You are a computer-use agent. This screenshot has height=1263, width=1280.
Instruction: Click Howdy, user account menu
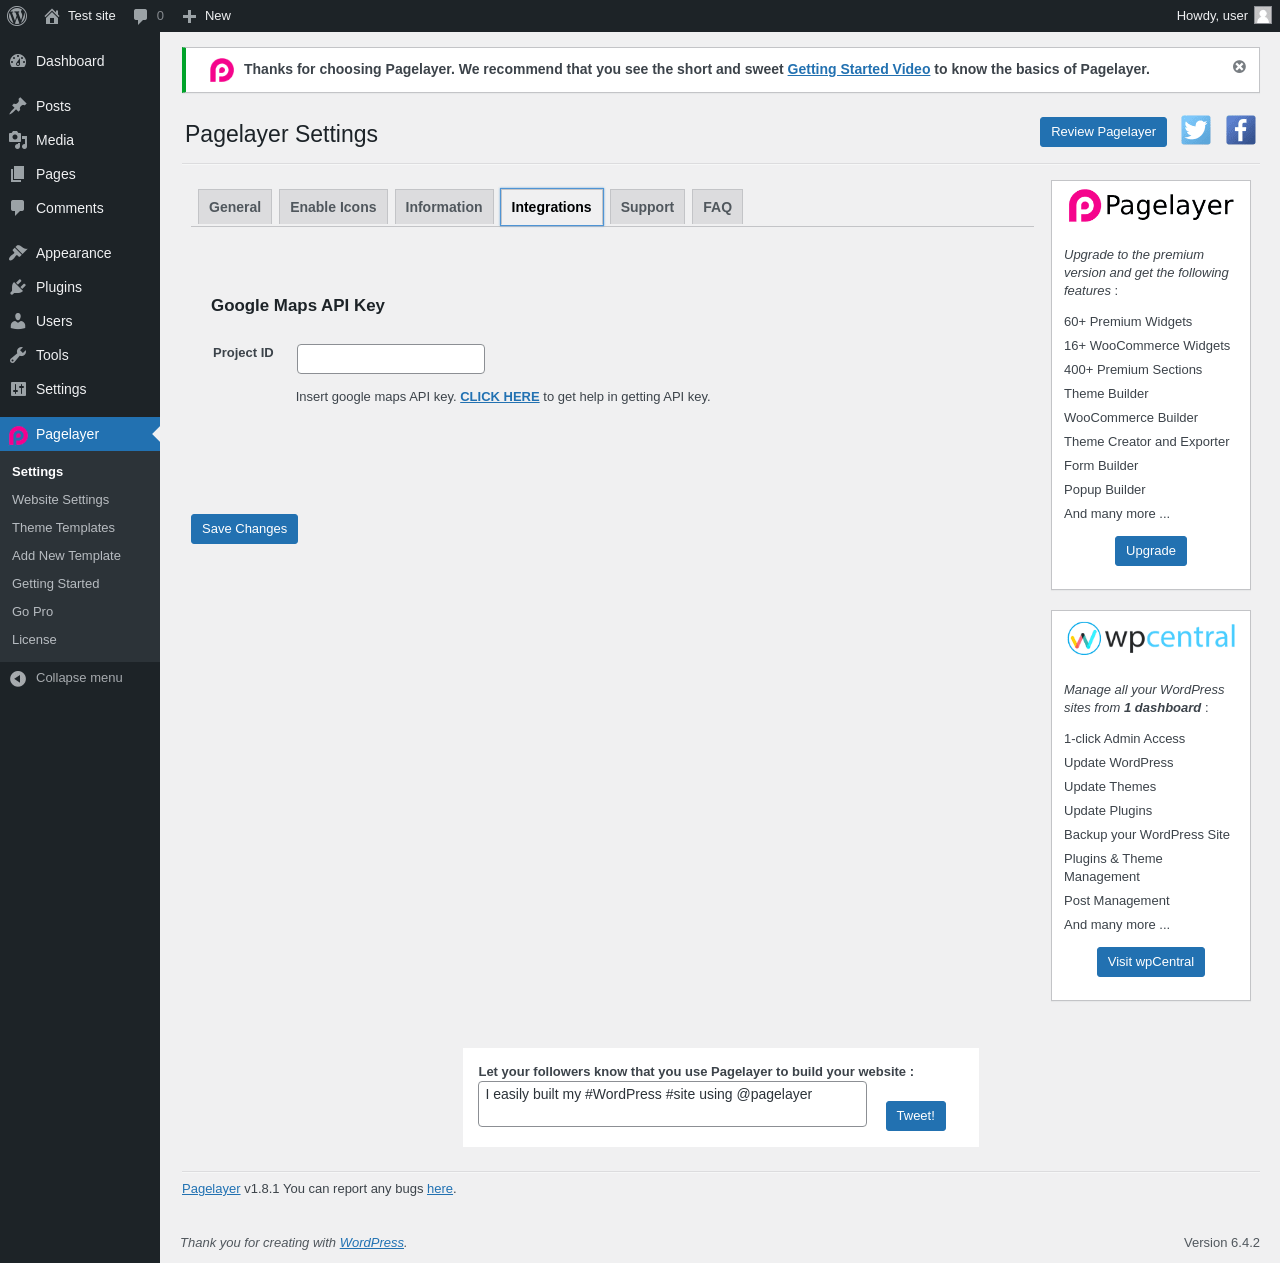[1223, 16]
